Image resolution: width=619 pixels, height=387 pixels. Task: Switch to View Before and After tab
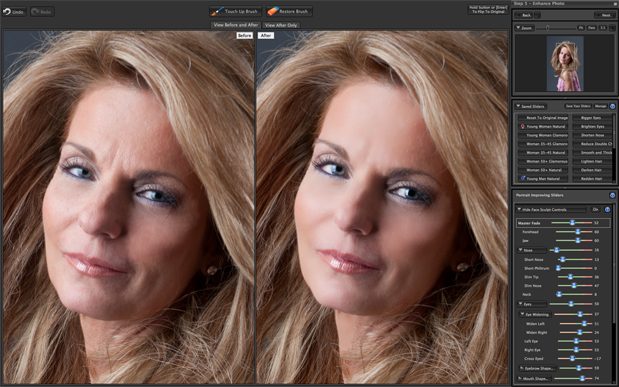point(236,25)
